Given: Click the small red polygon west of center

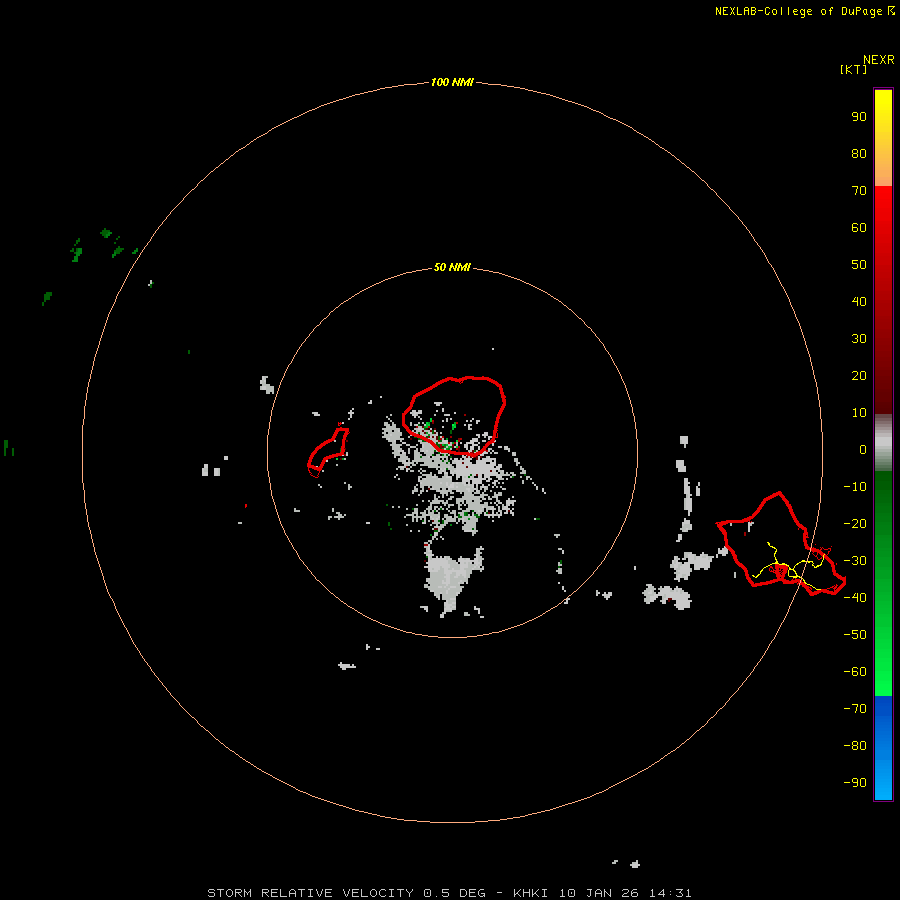Looking at the screenshot, I should coord(328,452).
